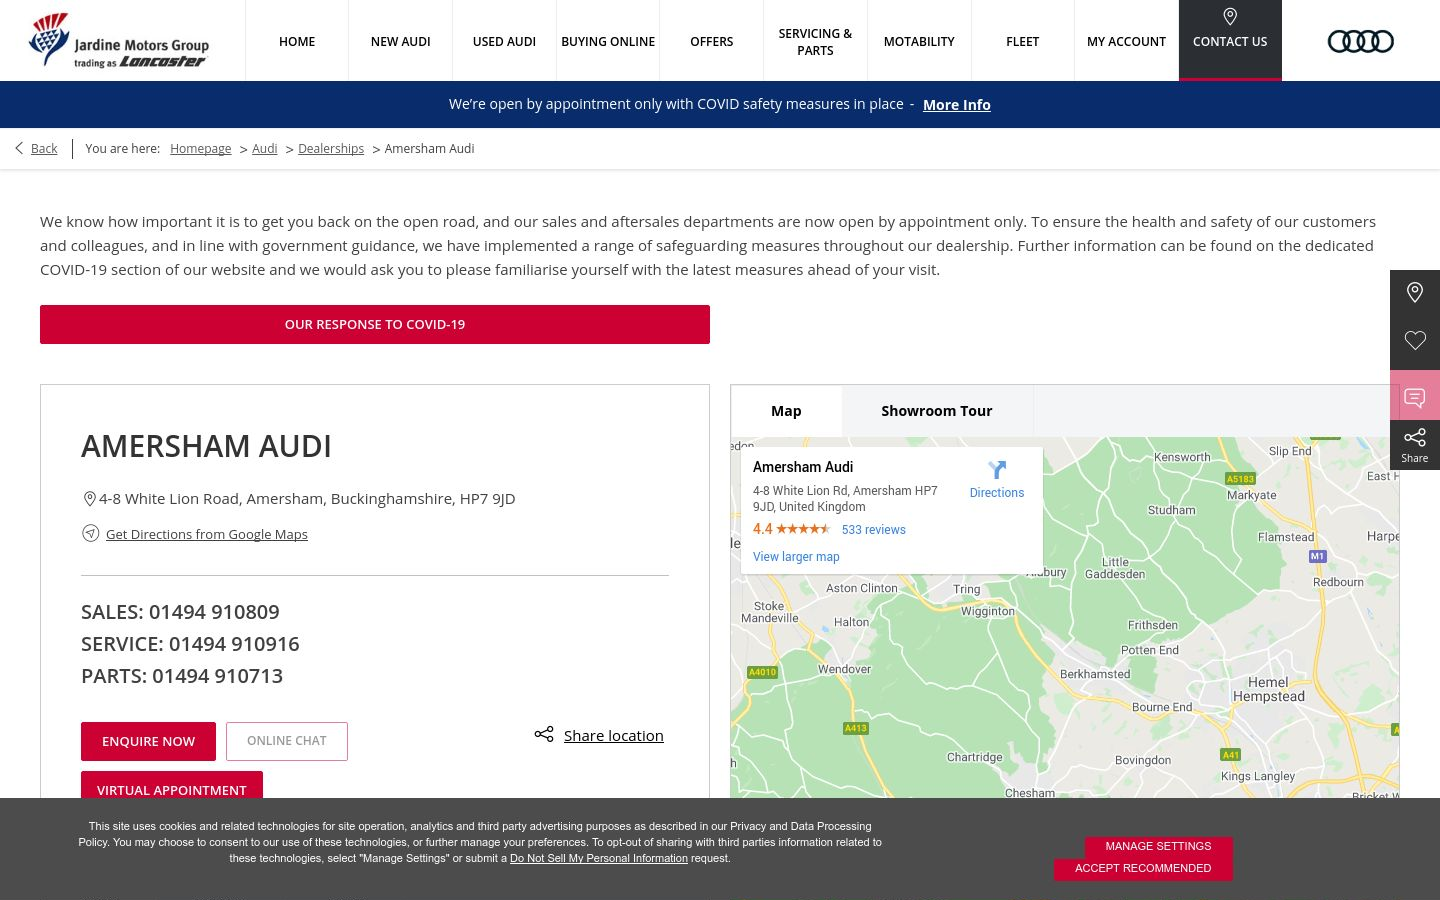
Task: Click the ONLINE CHAT button
Action: tap(287, 741)
